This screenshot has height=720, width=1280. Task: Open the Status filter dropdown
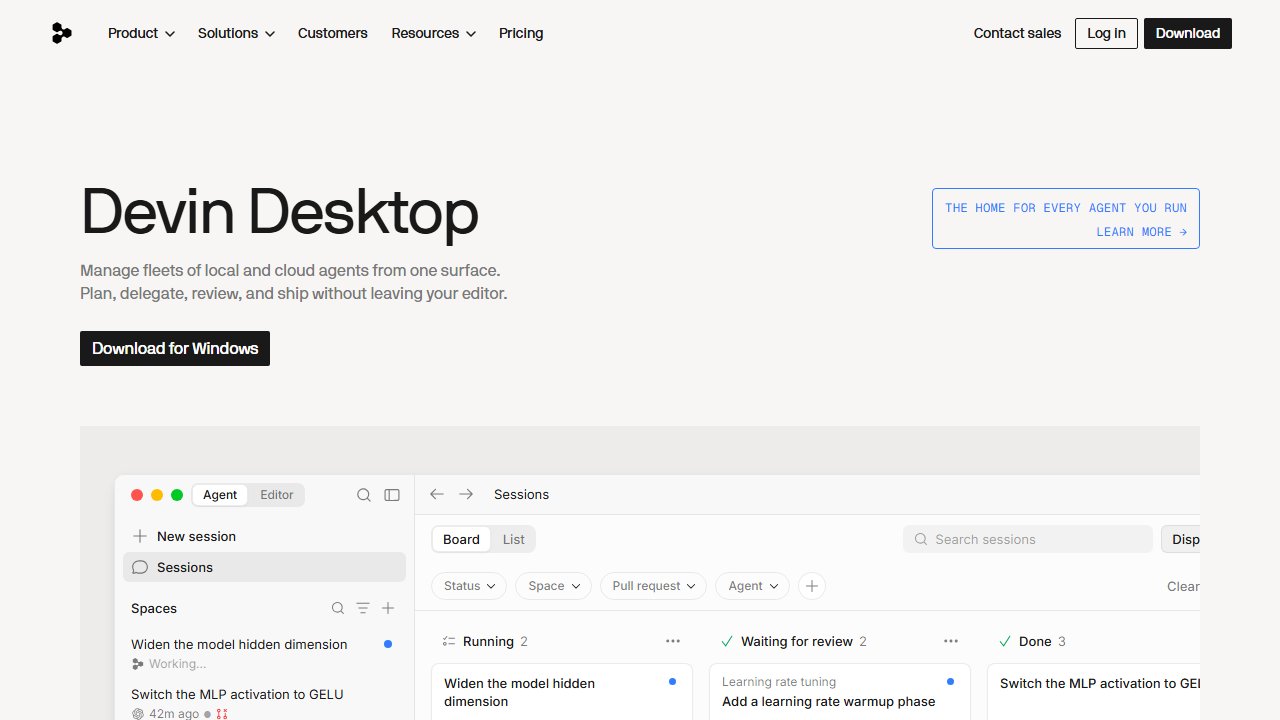pos(470,586)
